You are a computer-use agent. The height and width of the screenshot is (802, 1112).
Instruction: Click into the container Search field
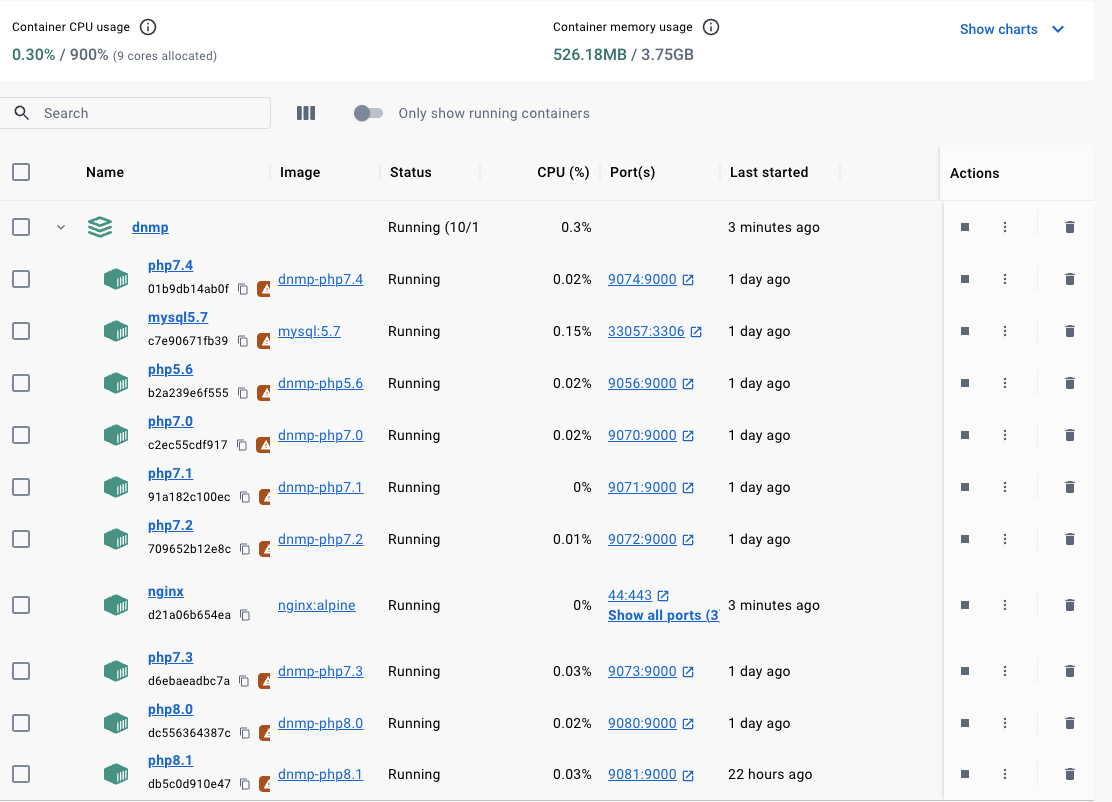tap(150, 113)
